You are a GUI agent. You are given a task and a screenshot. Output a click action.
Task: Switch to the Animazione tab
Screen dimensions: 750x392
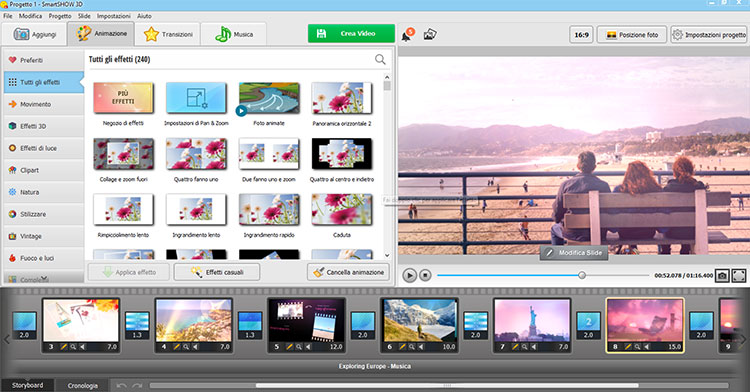pos(101,34)
